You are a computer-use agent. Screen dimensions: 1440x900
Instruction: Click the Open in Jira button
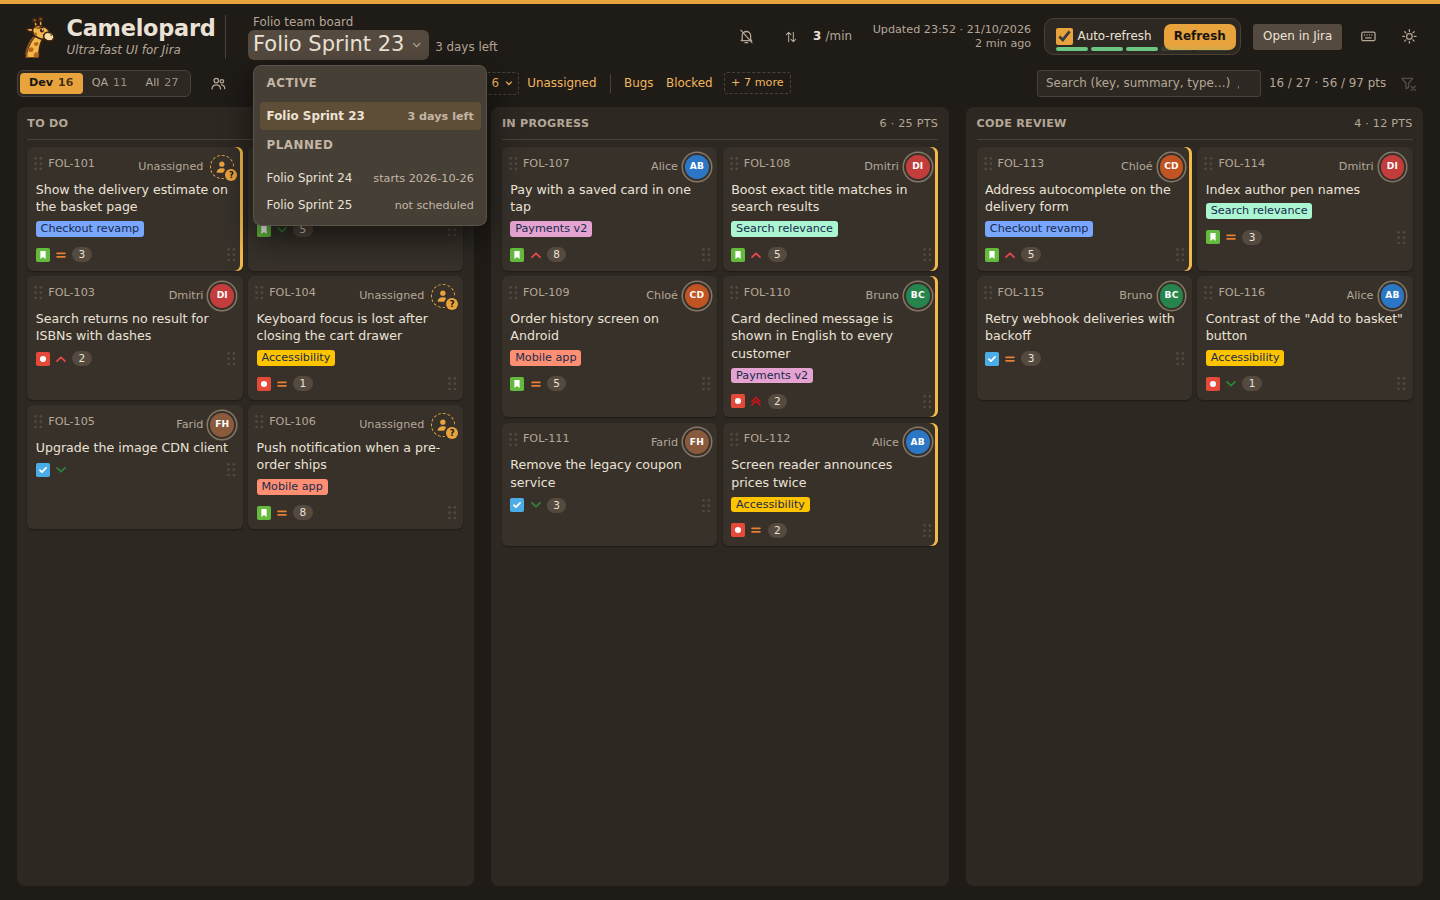click(x=1297, y=37)
